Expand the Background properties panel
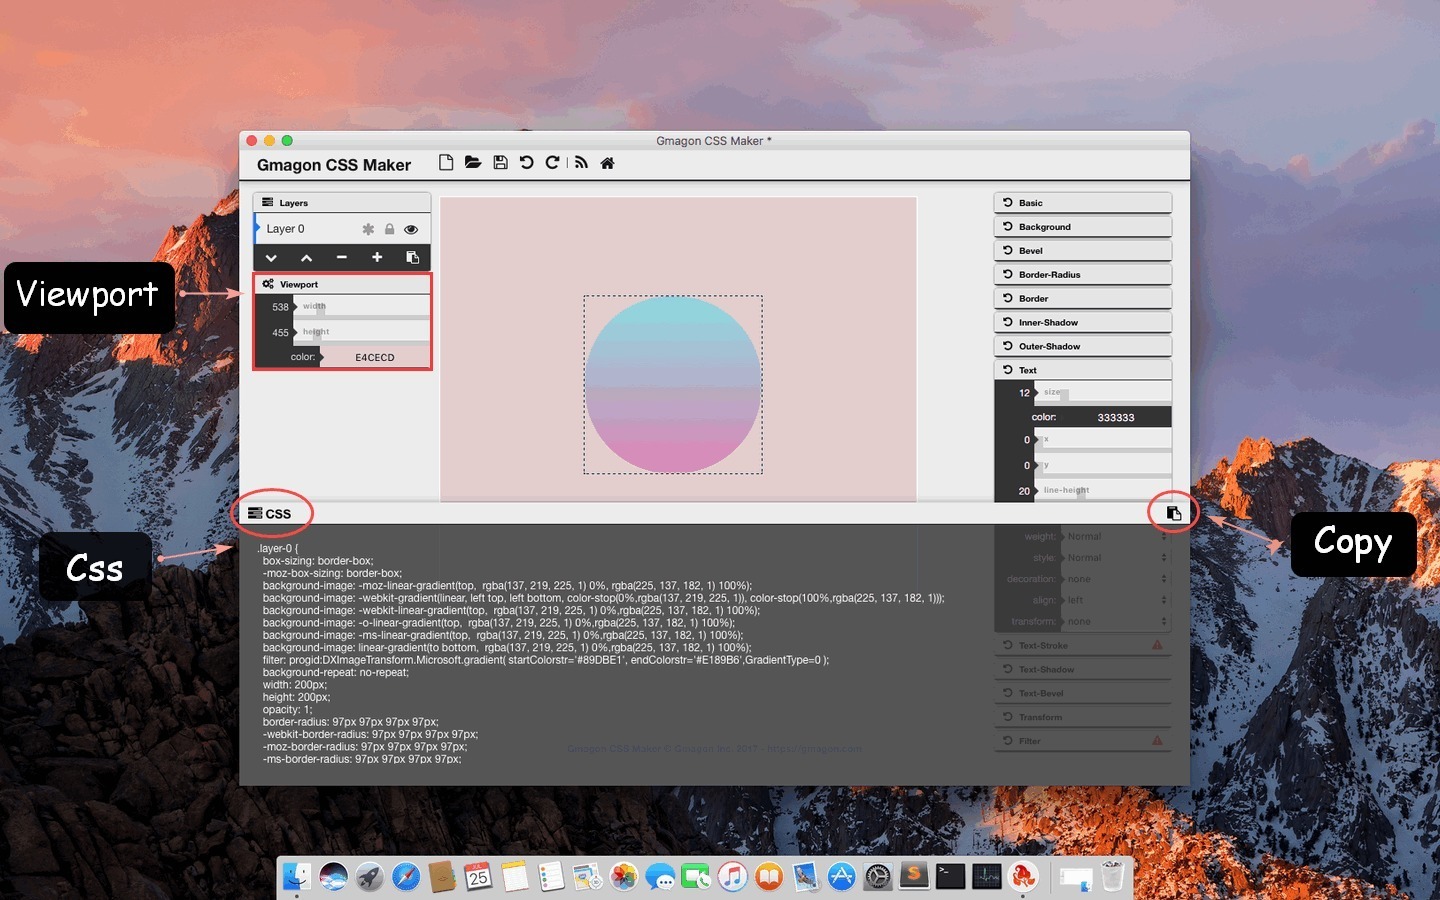1440x900 pixels. pos(1082,227)
